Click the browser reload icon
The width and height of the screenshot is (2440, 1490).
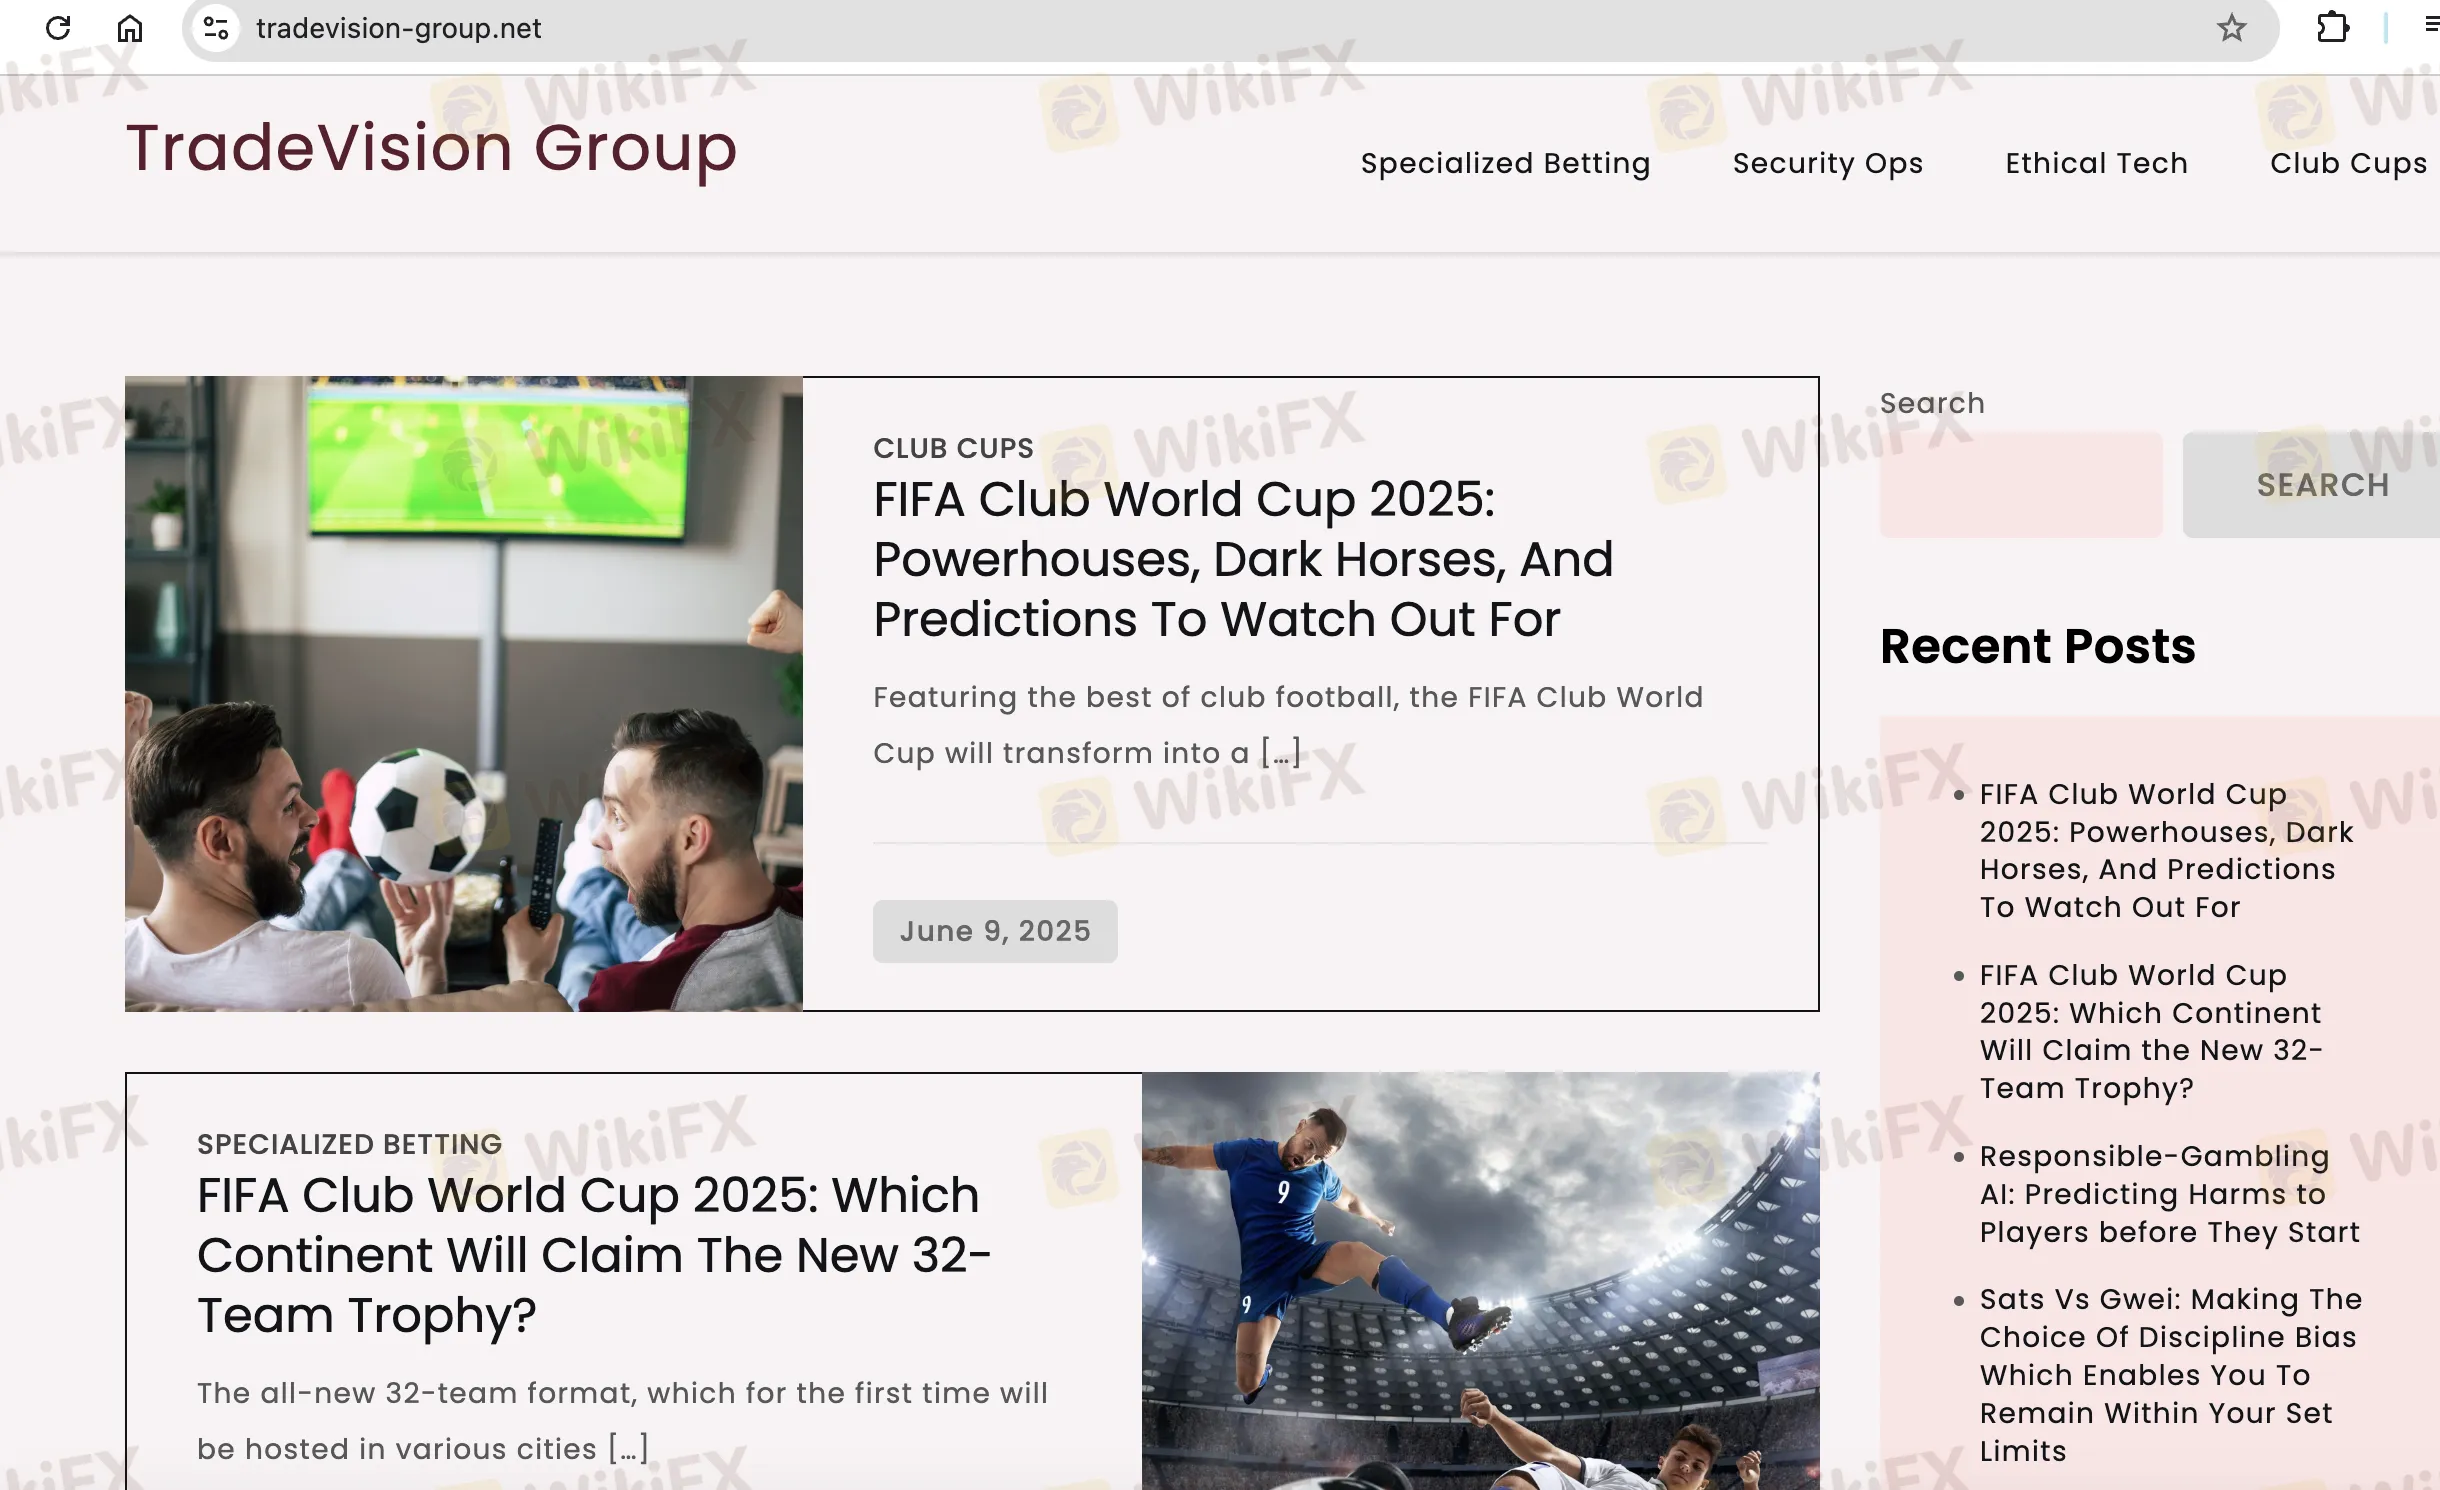click(x=58, y=28)
